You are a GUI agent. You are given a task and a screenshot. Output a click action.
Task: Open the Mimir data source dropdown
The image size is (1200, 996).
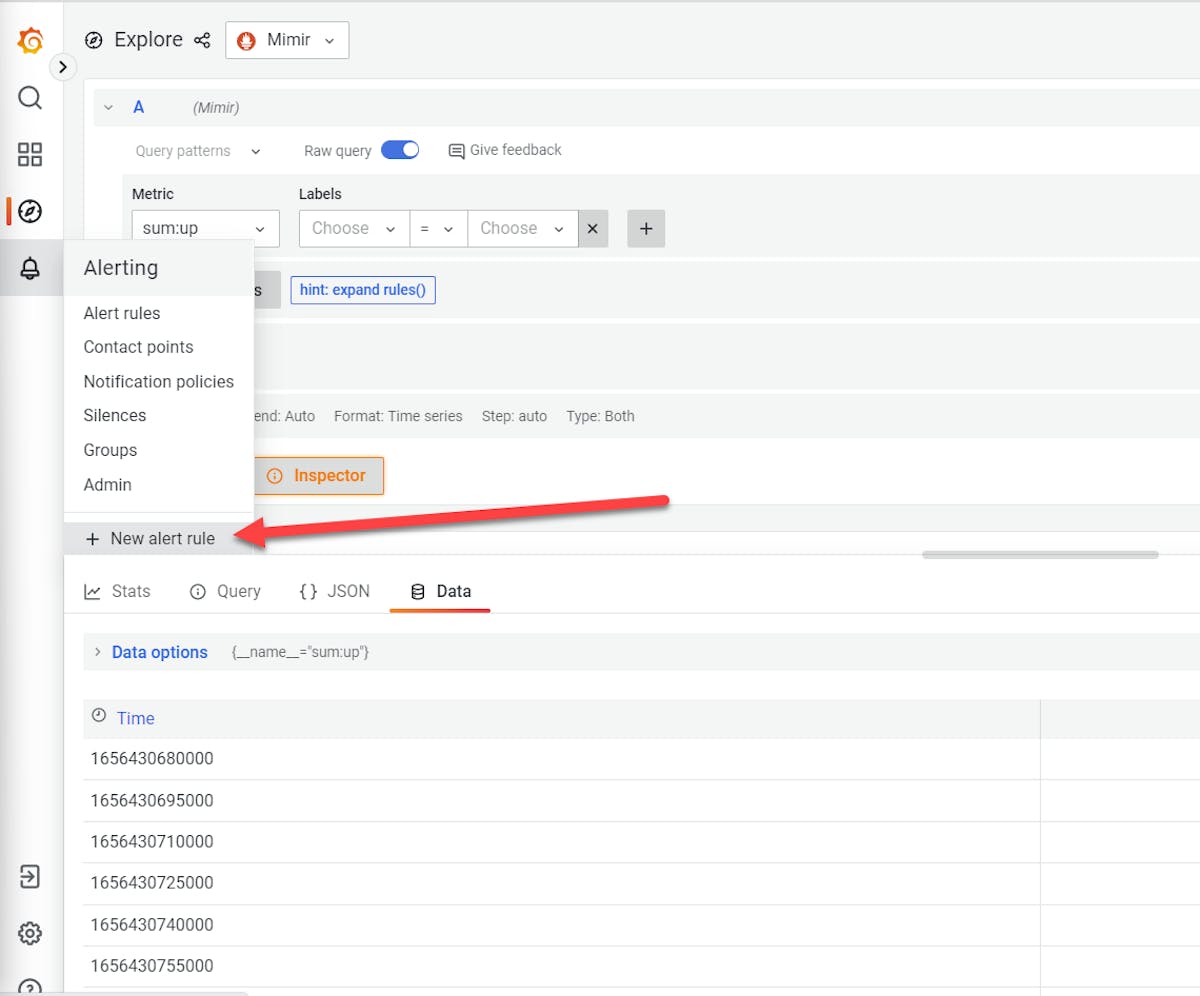287,40
